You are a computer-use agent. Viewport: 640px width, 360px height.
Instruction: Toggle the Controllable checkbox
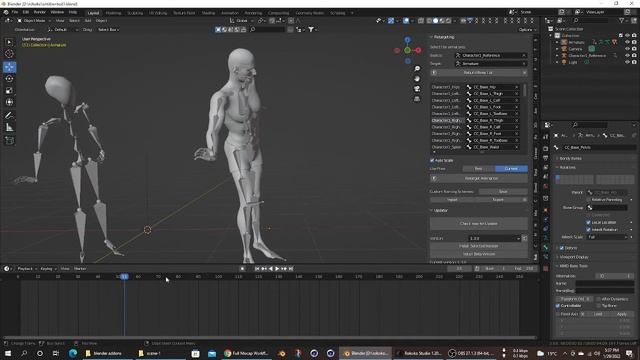[x=558, y=306]
